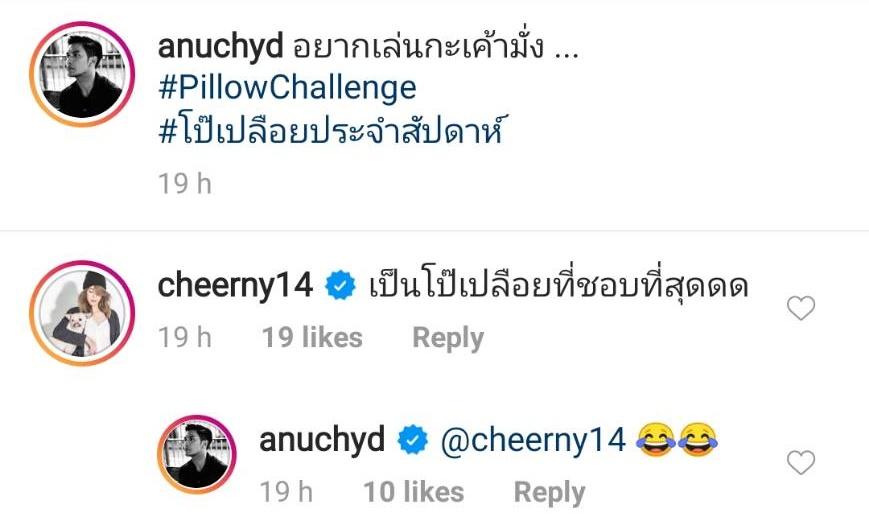Open the anuchyd username in the reply
This screenshot has width=869, height=530.
click(x=322, y=440)
